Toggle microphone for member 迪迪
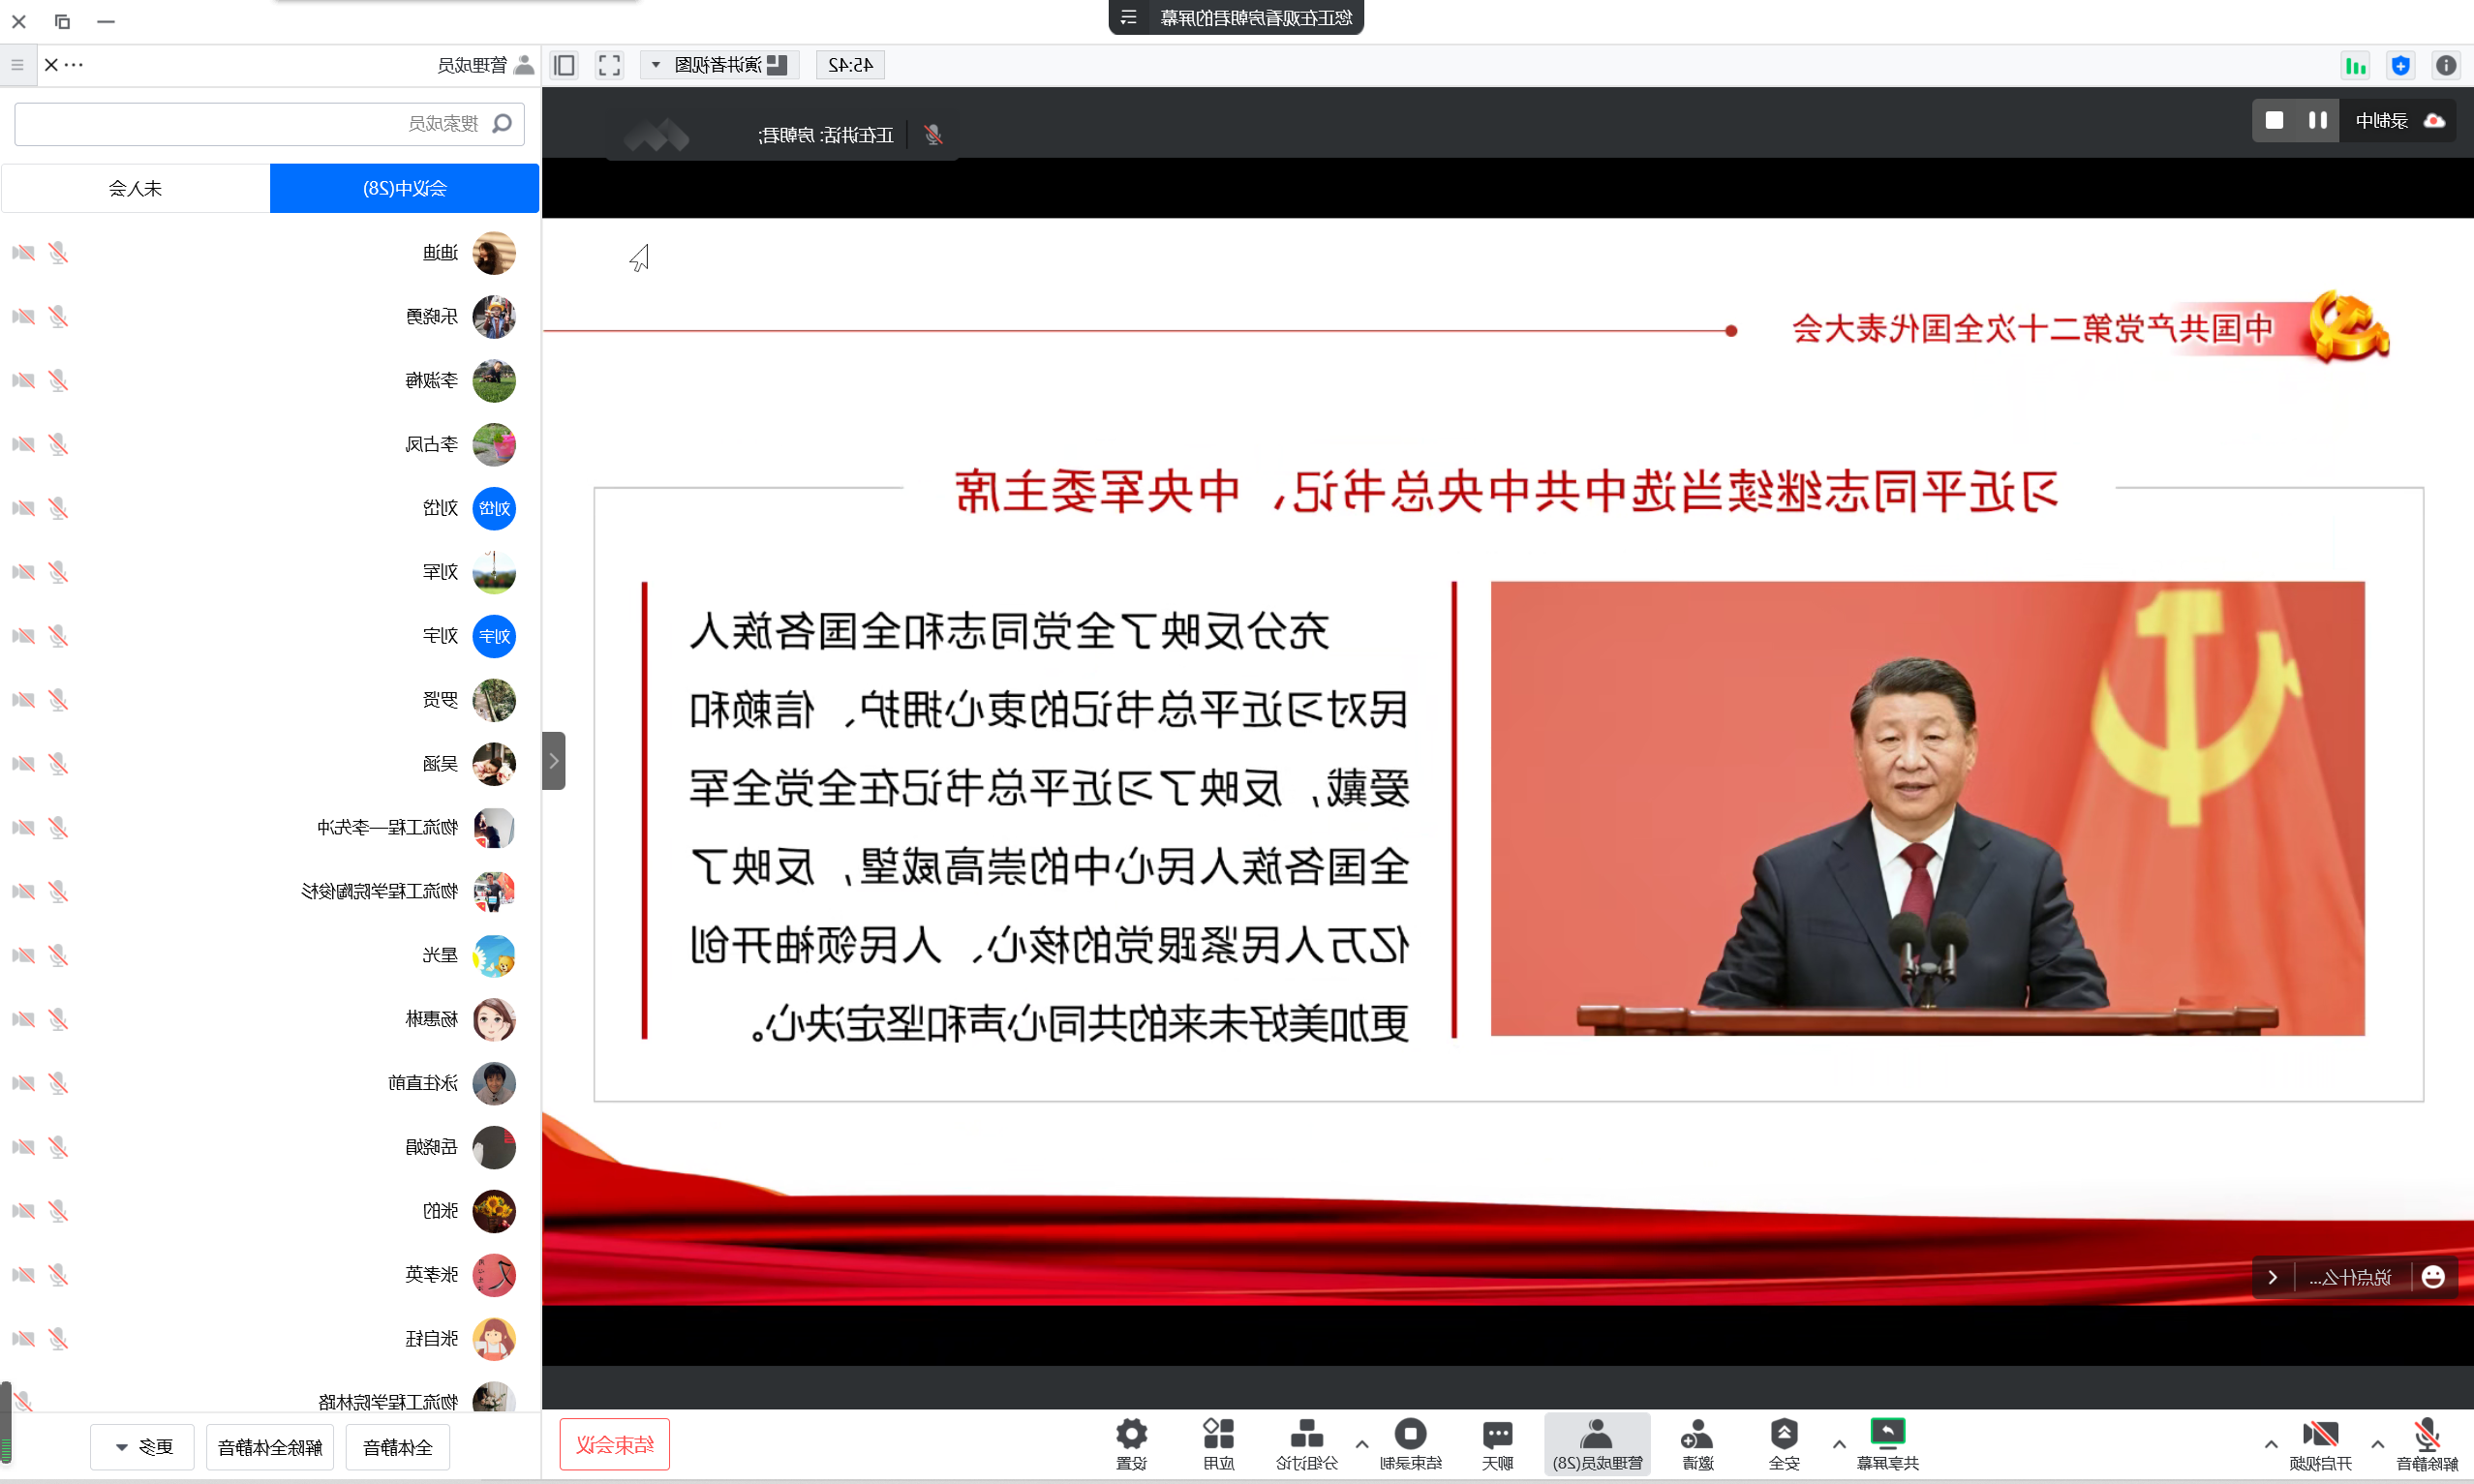Viewport: 2474px width, 1484px height. point(58,253)
